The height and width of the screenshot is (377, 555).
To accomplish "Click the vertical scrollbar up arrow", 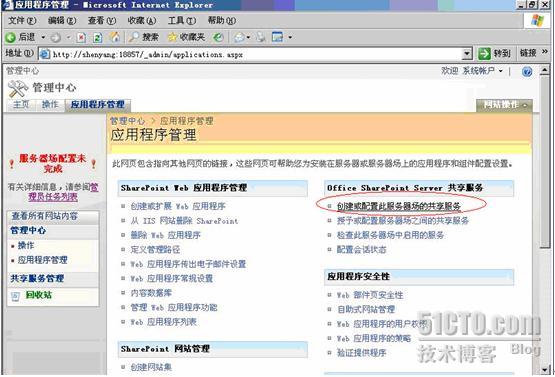I will (545, 70).
